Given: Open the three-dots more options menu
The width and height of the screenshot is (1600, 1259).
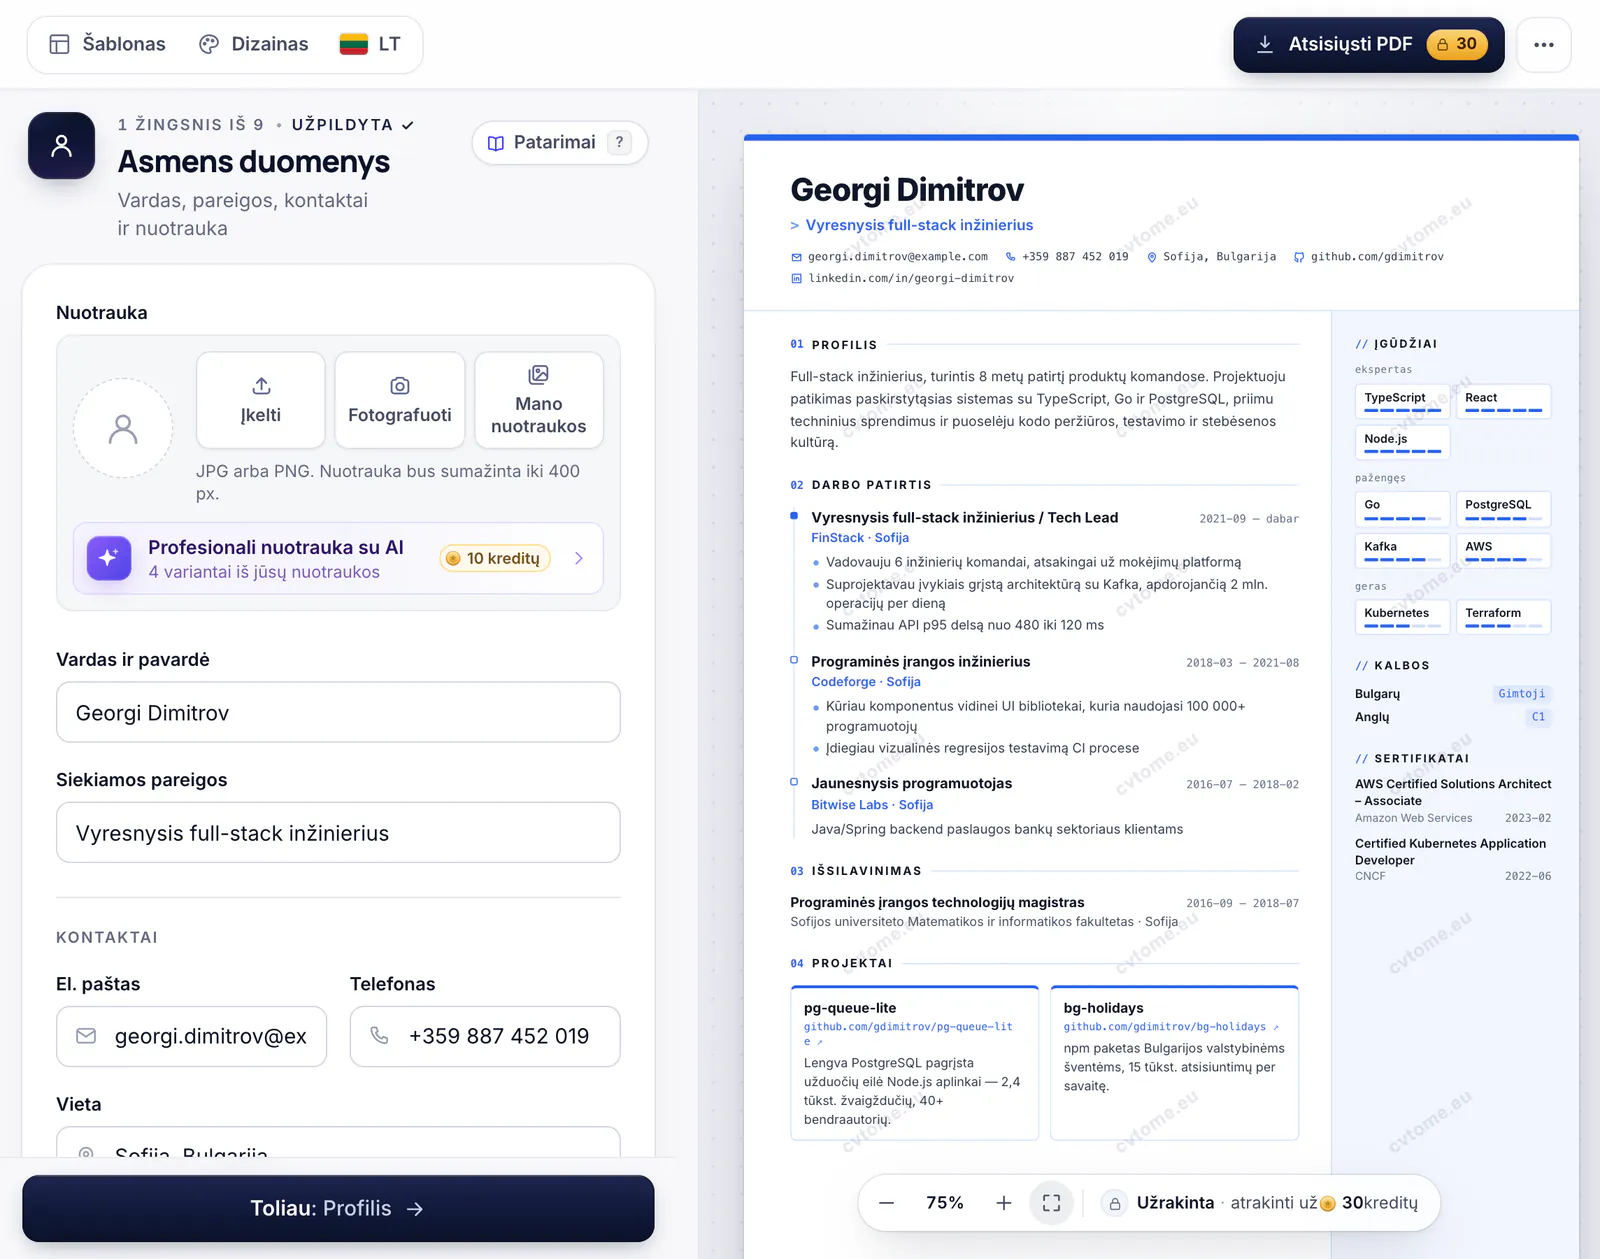Looking at the screenshot, I should click(x=1544, y=45).
